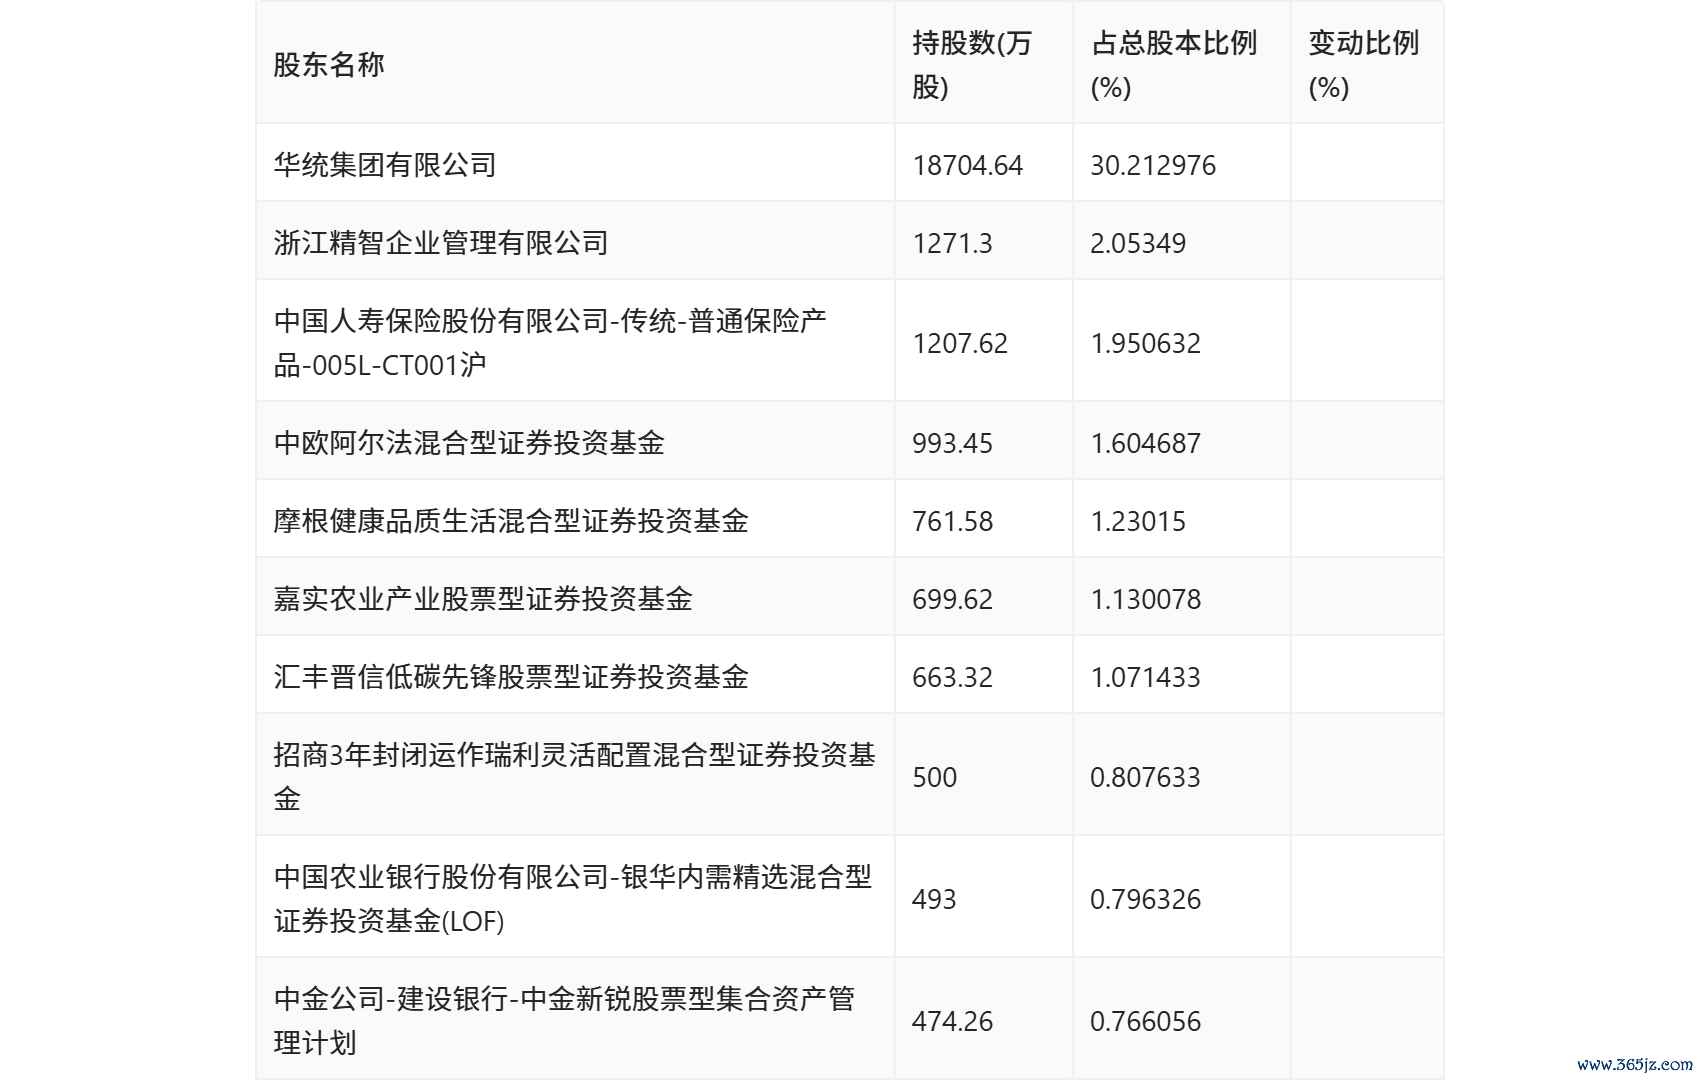
Task: Click the holding value 761.58
Action: point(952,521)
